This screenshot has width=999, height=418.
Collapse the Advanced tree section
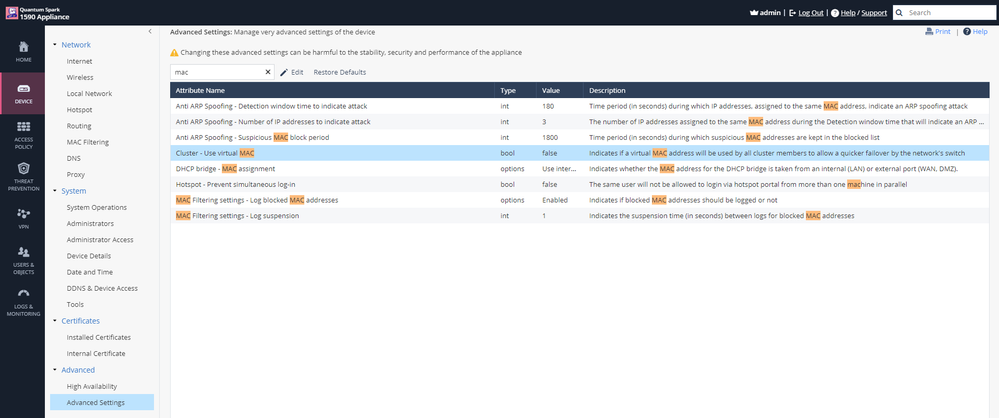55,370
